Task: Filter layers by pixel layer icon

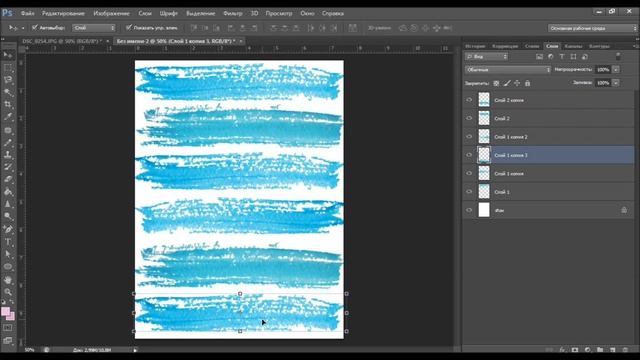Action: (540, 57)
